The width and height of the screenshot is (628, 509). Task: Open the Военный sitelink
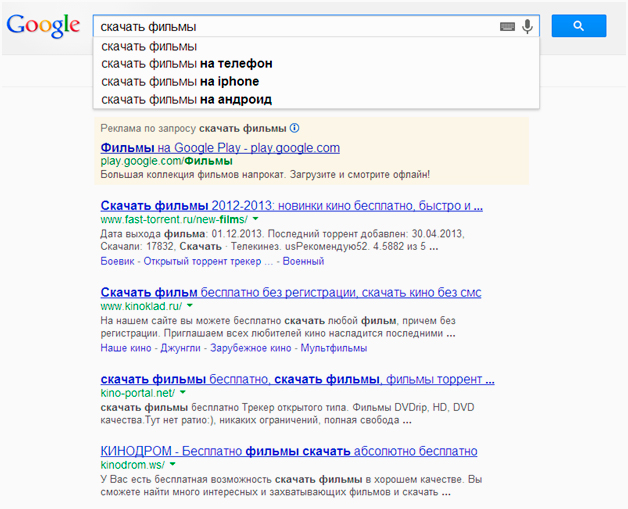(303, 261)
